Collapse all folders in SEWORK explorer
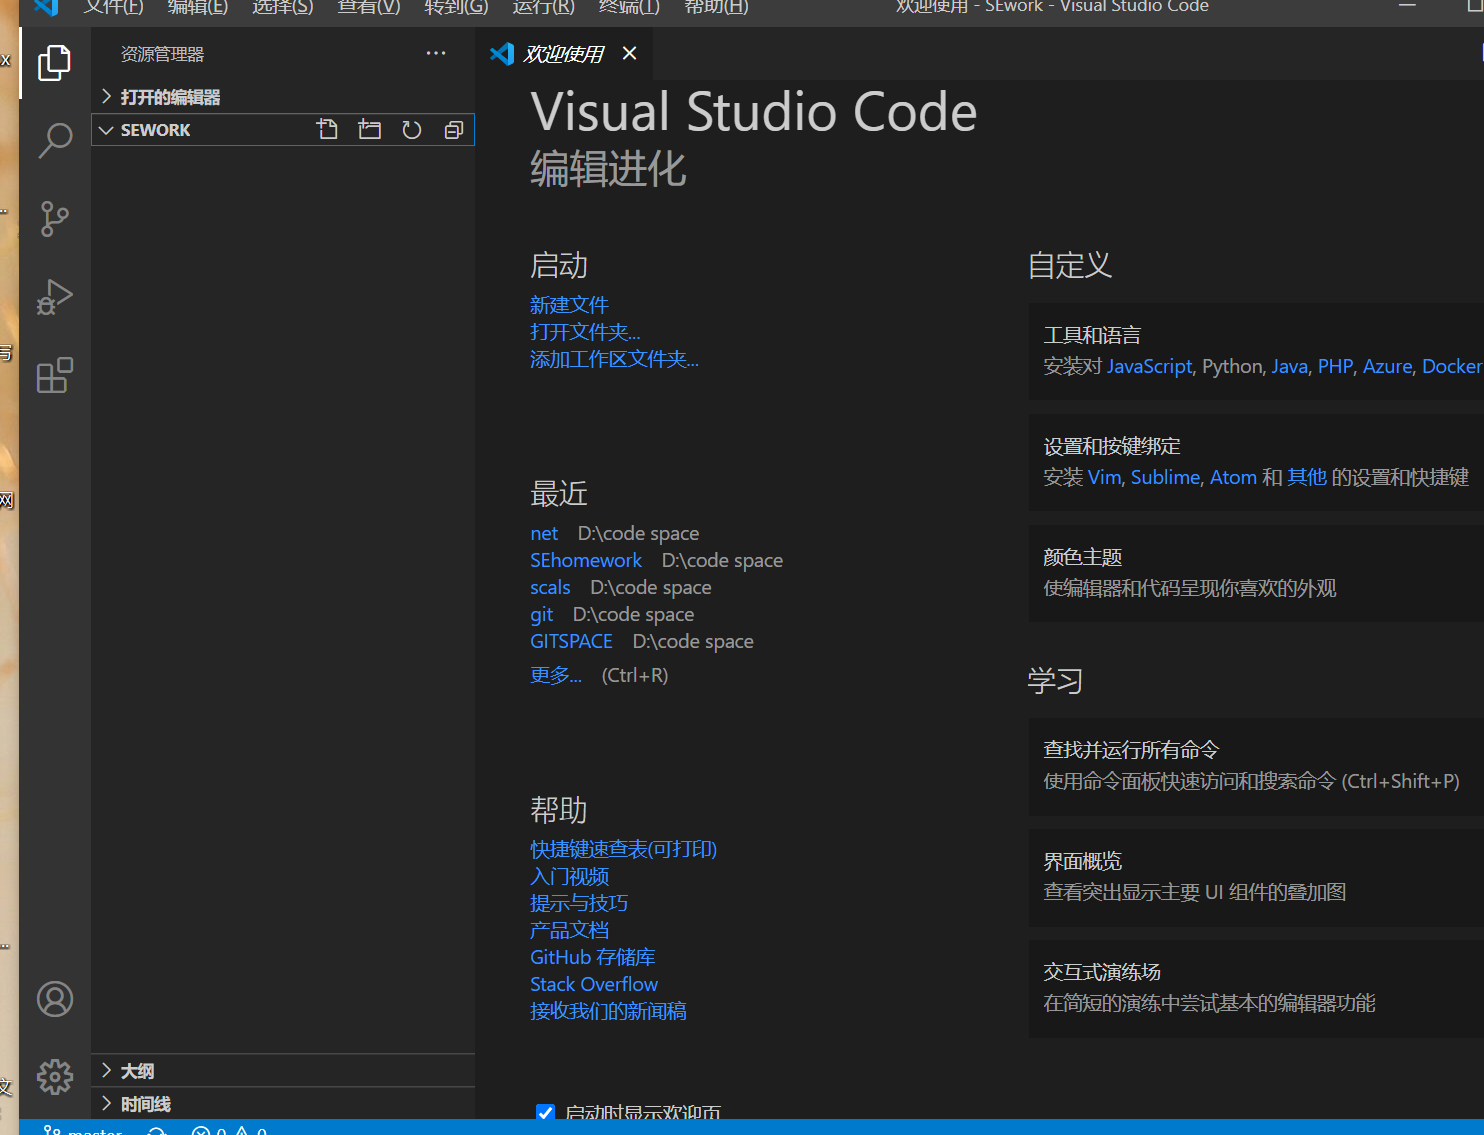This screenshot has width=1484, height=1135. coord(454,129)
